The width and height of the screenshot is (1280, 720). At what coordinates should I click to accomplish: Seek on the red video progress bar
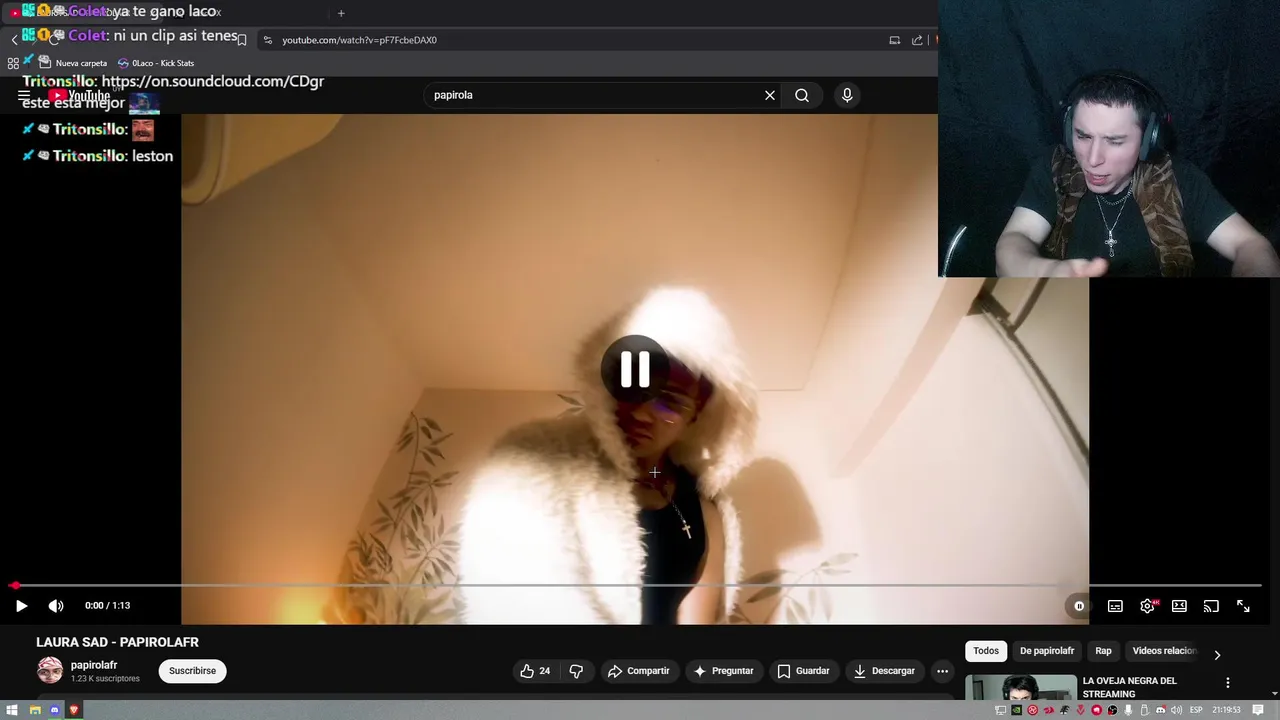[x=636, y=585]
